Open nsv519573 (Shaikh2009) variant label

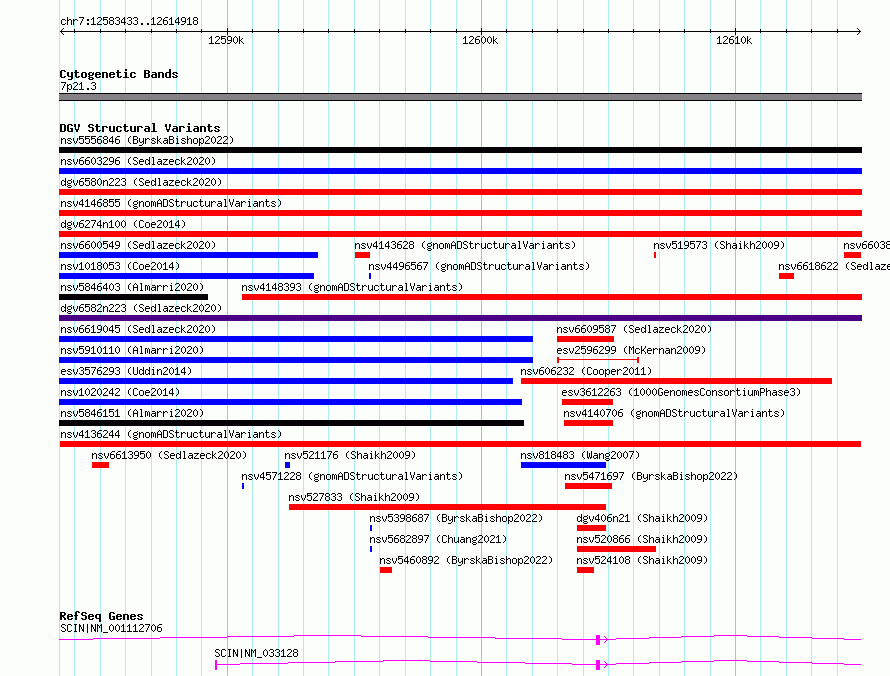coord(719,245)
